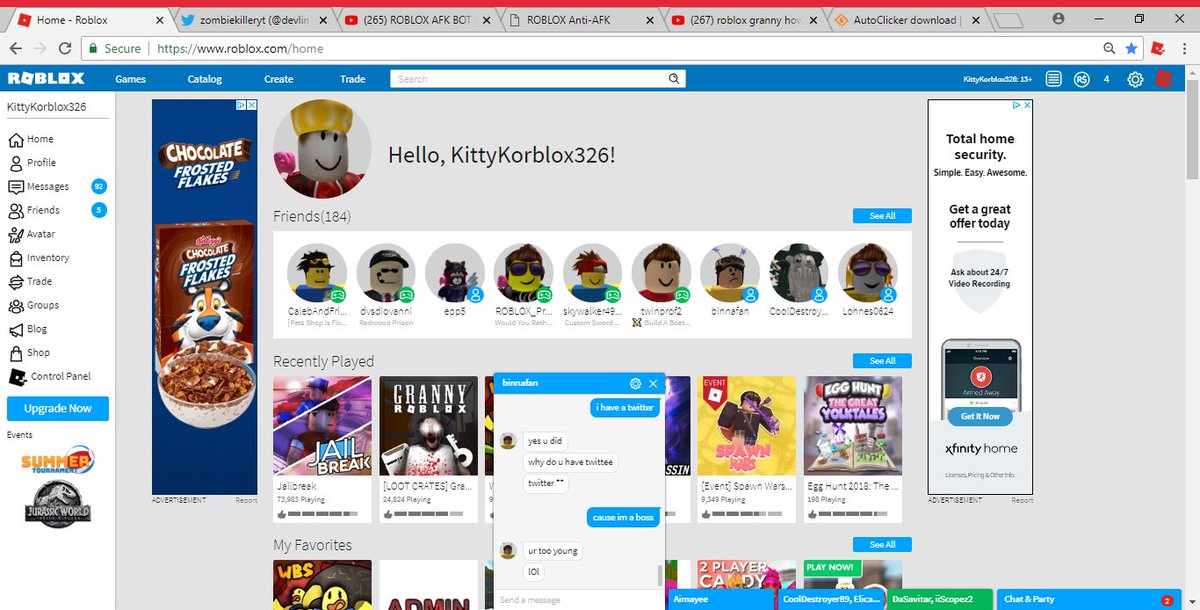The width and height of the screenshot is (1200, 610).
Task: Click See All for My Favorites
Action: click(882, 545)
